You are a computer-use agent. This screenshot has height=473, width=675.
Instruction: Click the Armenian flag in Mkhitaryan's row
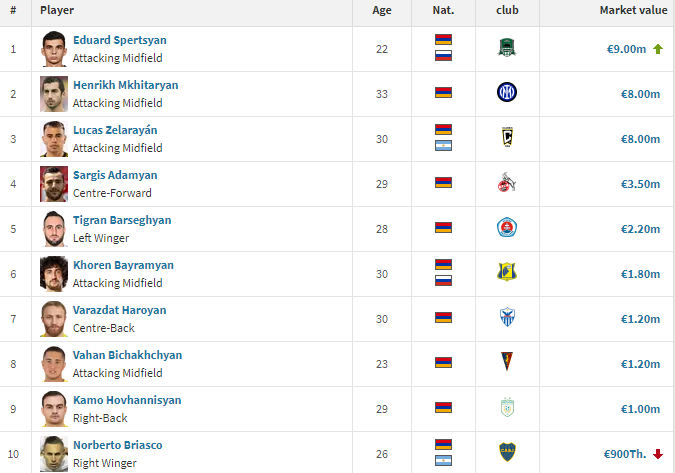click(x=443, y=93)
